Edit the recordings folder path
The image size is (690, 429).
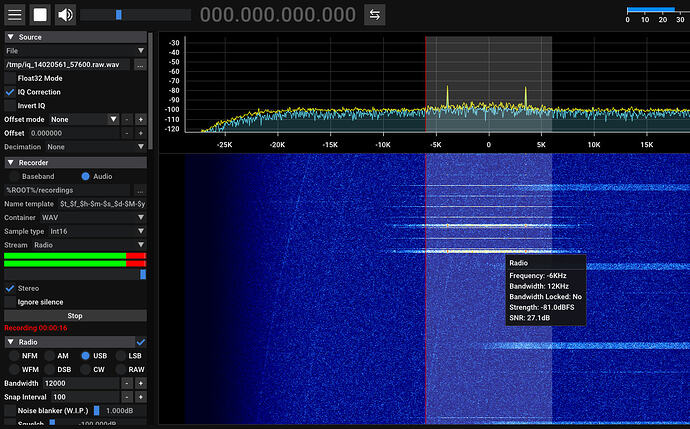coord(67,190)
